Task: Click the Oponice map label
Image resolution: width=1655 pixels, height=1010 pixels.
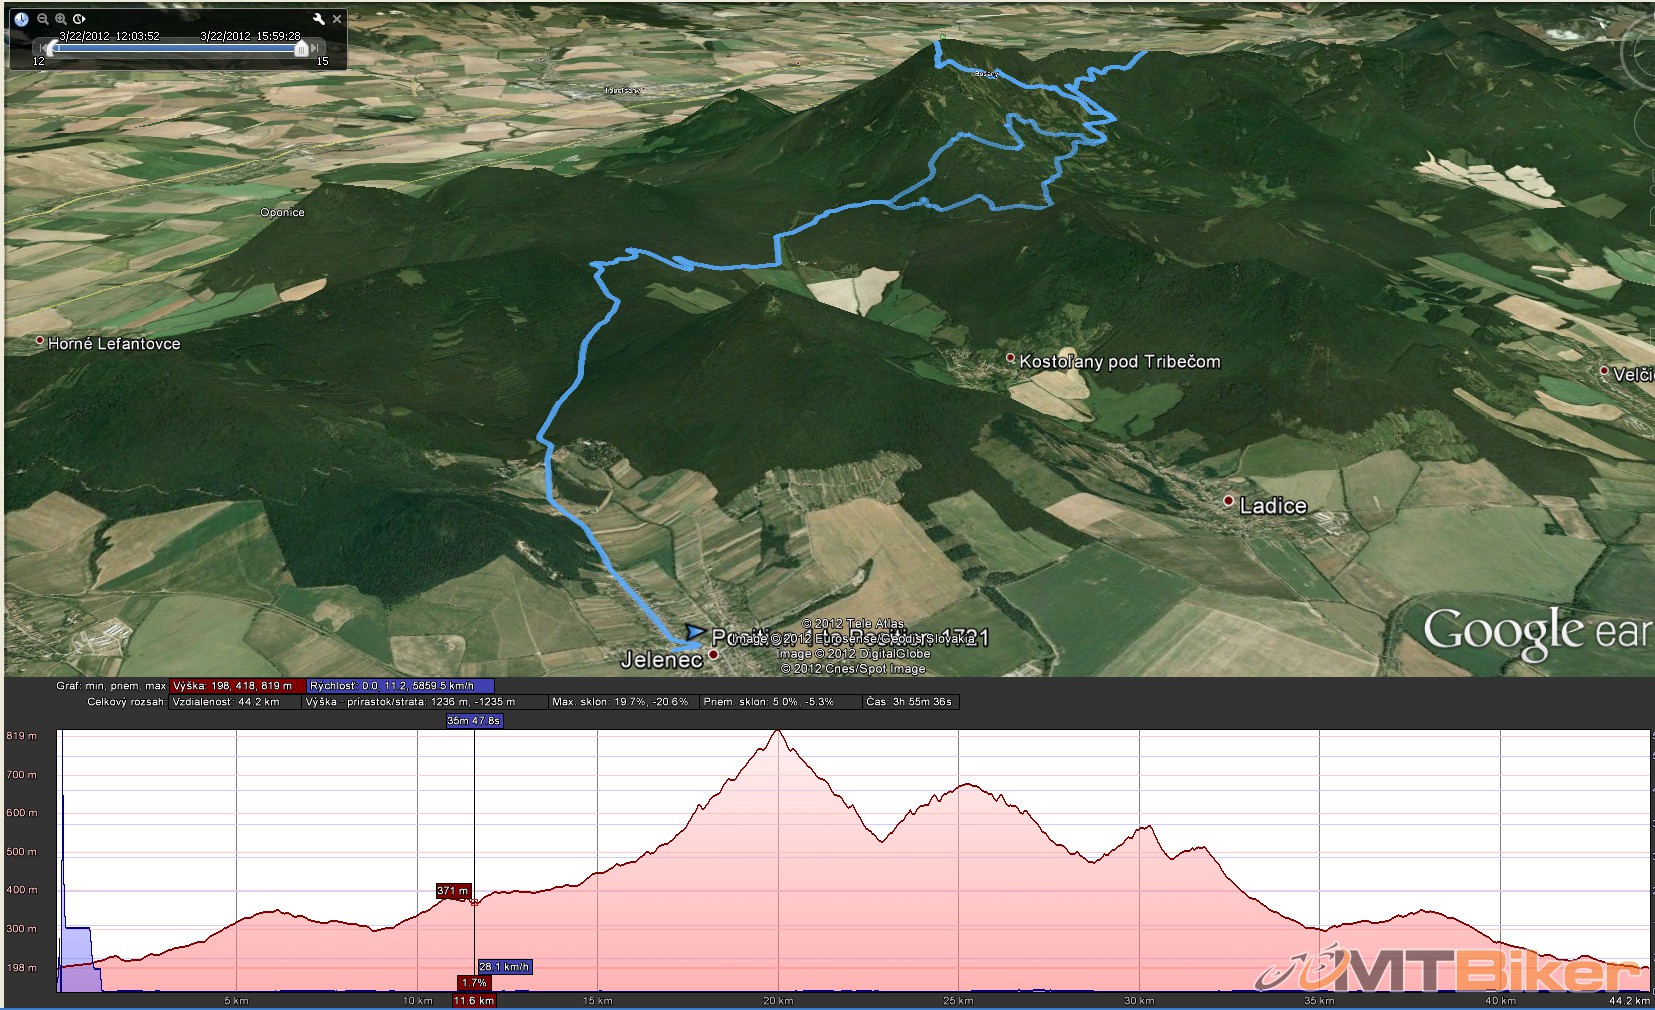Action: pos(282,212)
